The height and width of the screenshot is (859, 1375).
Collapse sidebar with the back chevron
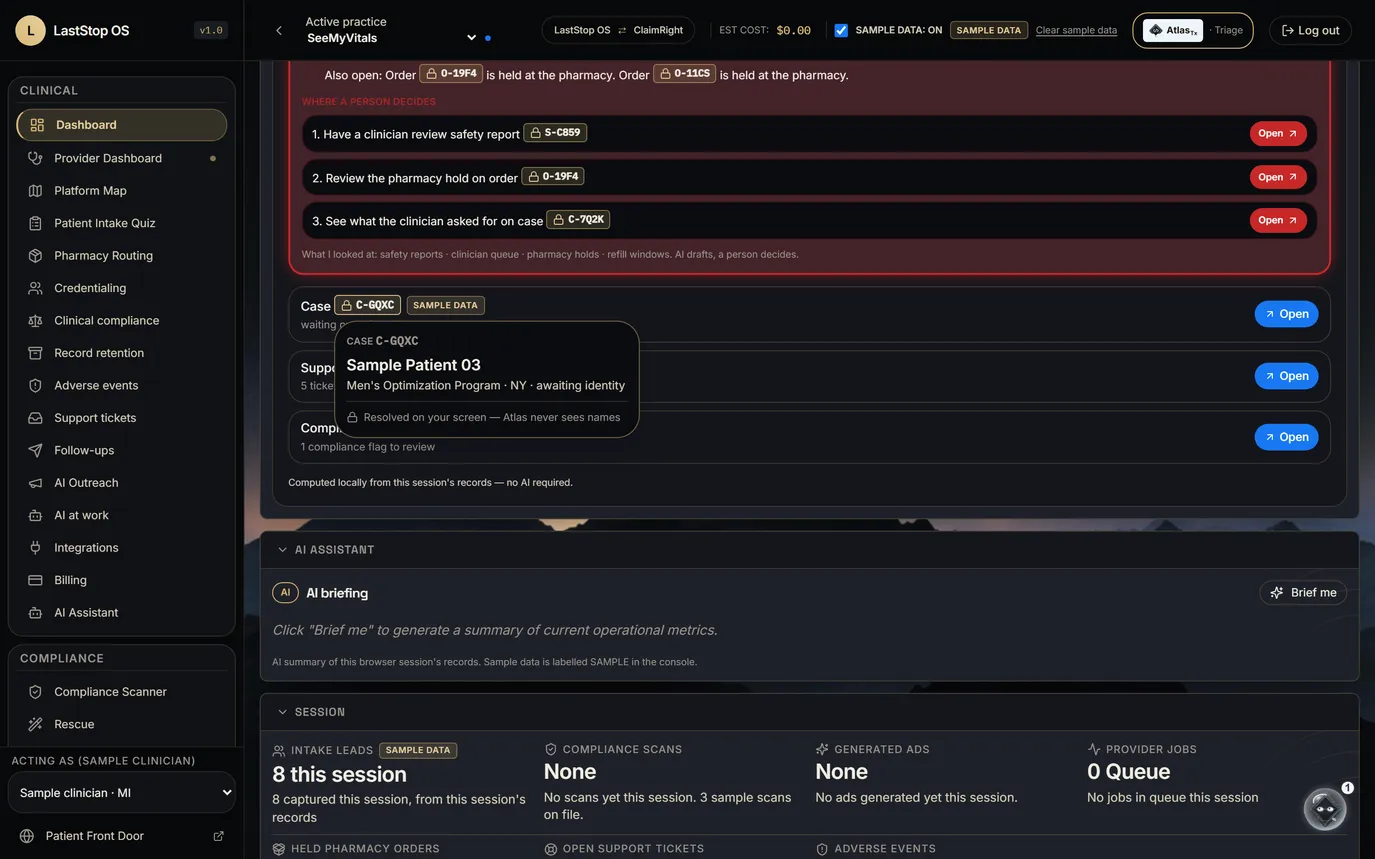click(x=279, y=31)
